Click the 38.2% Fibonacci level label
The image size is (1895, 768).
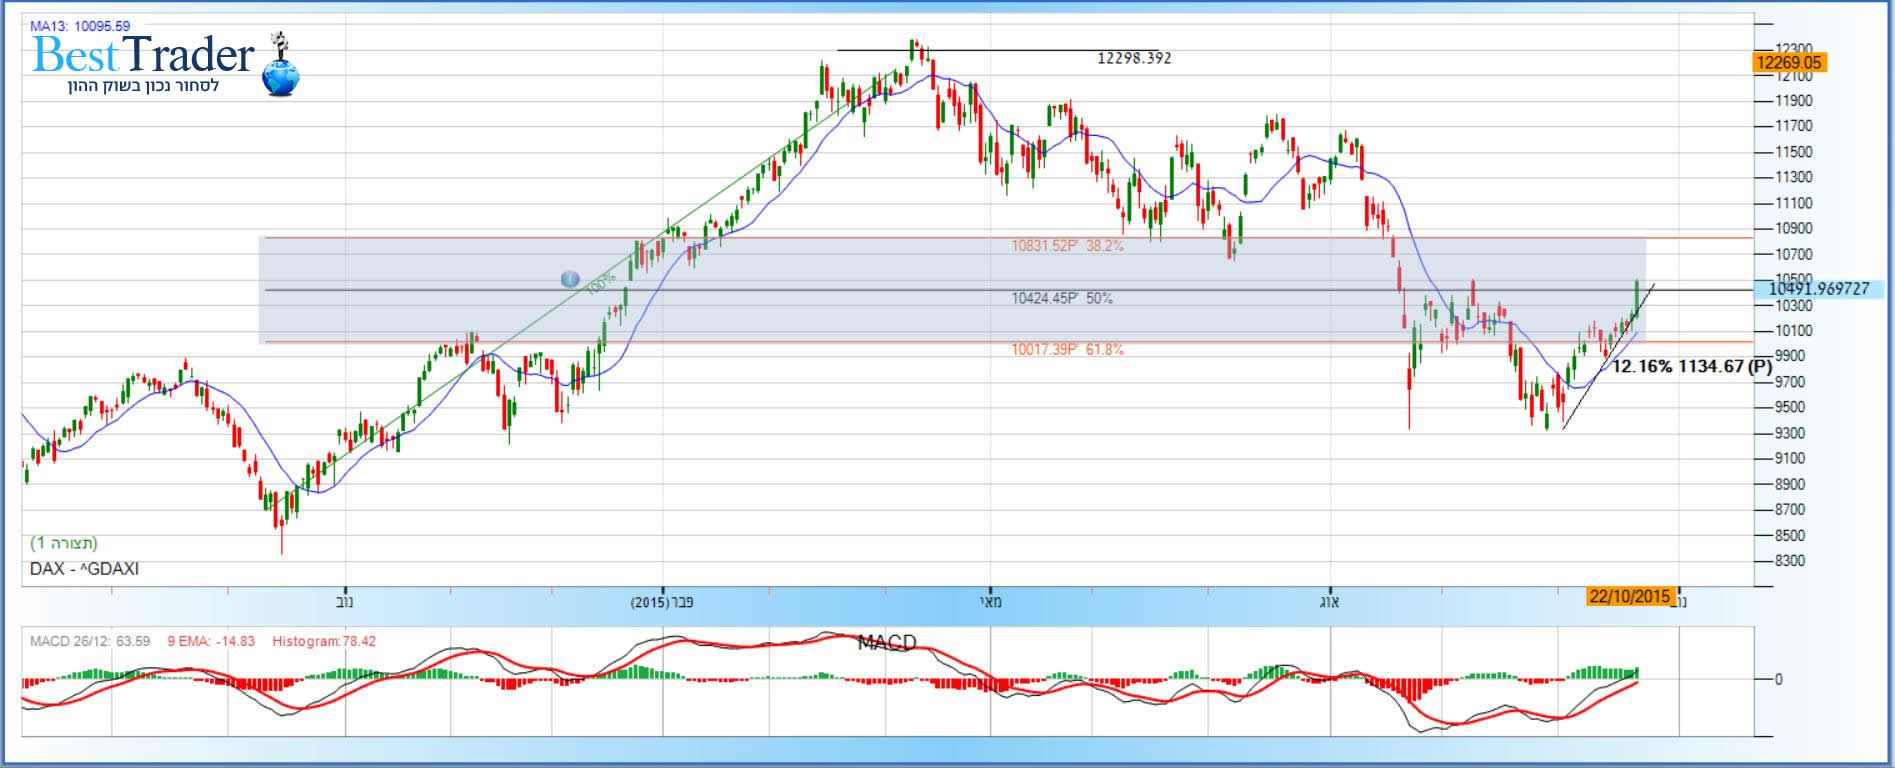(x=1067, y=246)
